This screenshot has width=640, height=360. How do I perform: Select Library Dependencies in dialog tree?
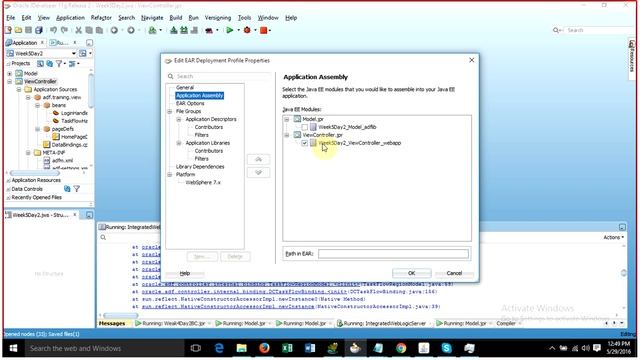(x=200, y=167)
